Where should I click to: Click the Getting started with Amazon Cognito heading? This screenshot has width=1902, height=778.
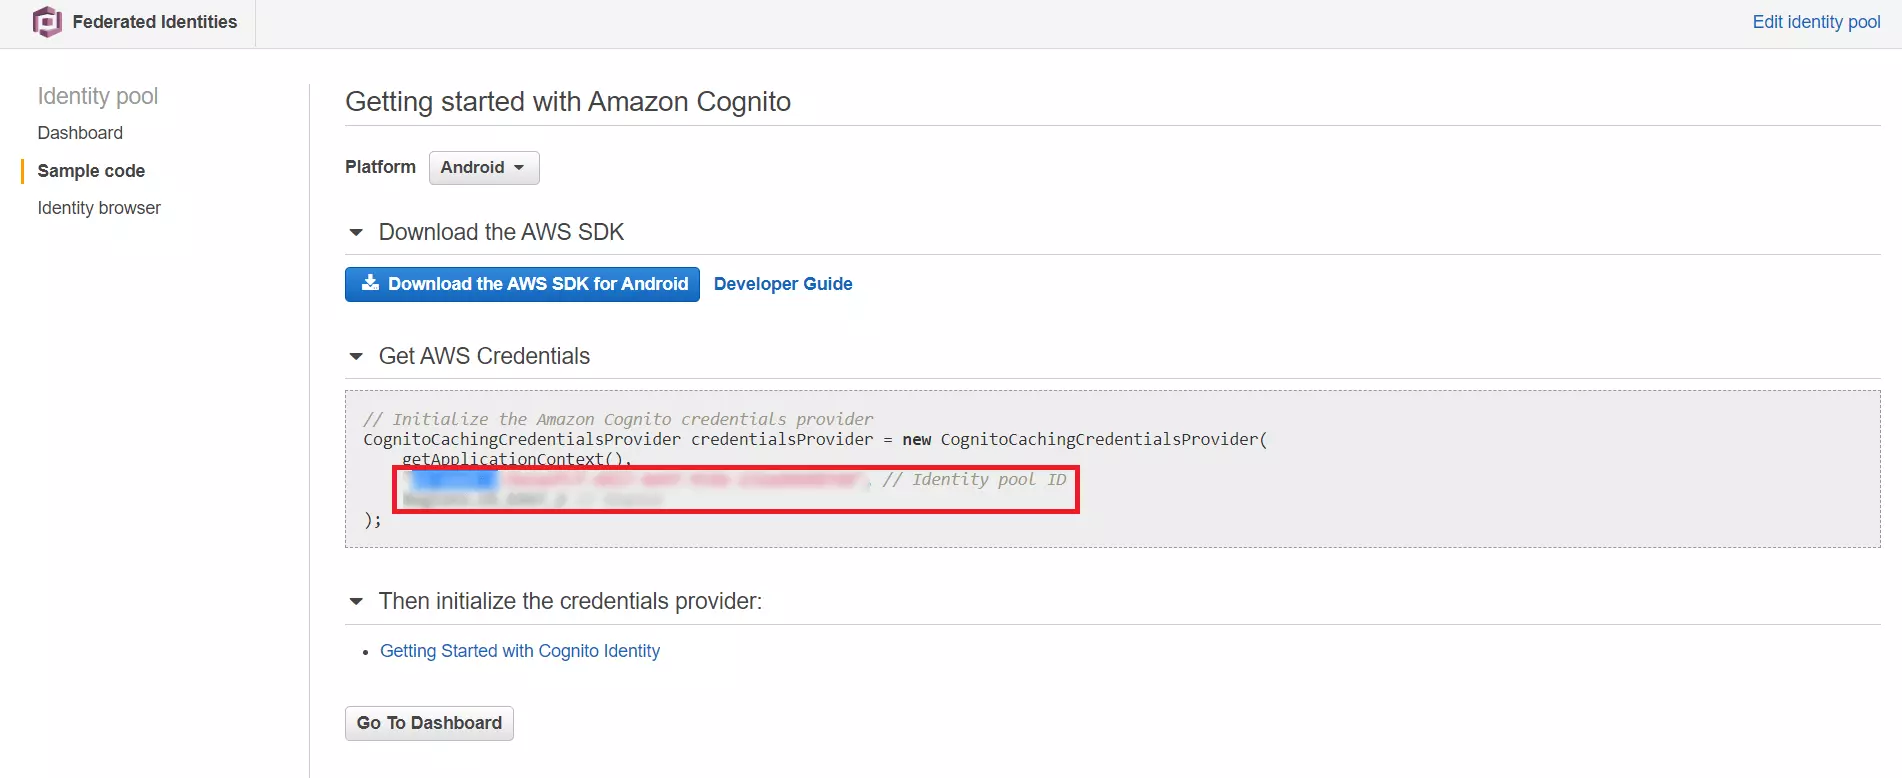(x=568, y=102)
